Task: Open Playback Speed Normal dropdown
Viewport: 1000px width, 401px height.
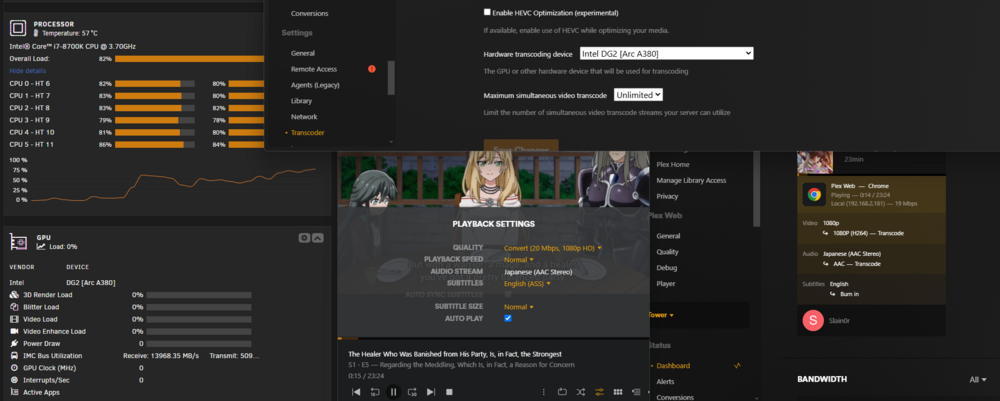Action: tap(518, 259)
